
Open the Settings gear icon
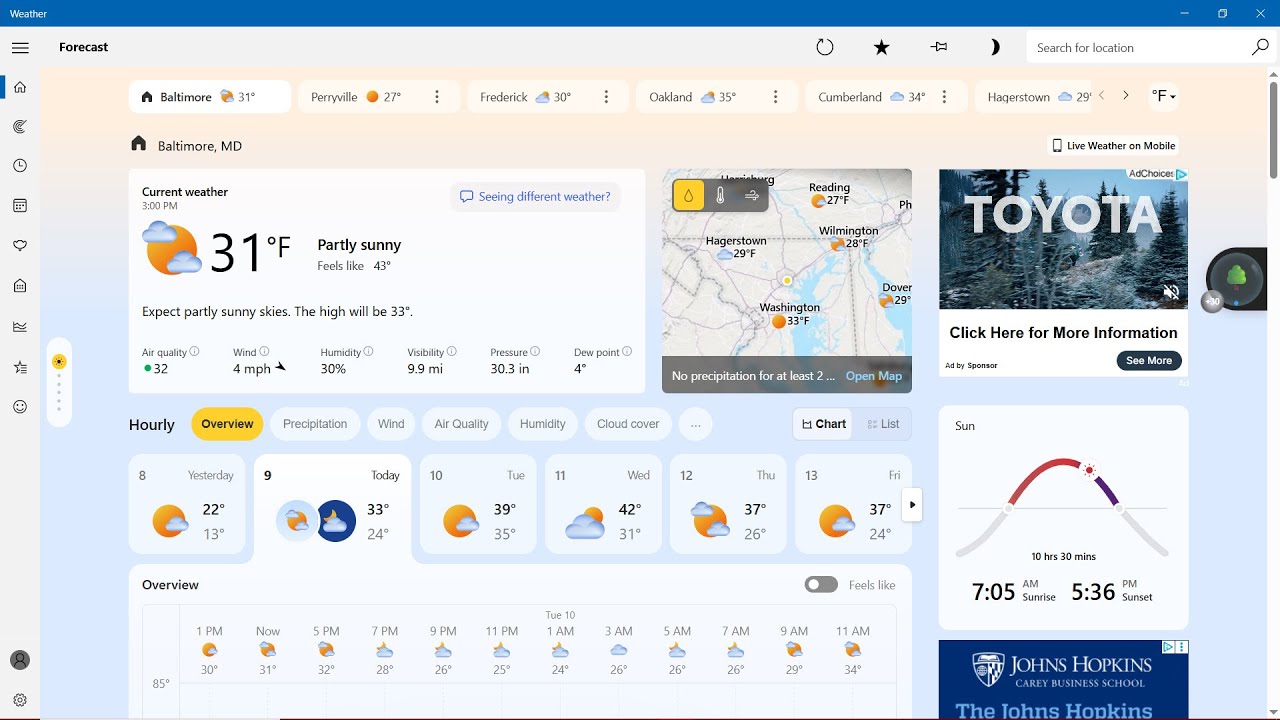coord(20,700)
